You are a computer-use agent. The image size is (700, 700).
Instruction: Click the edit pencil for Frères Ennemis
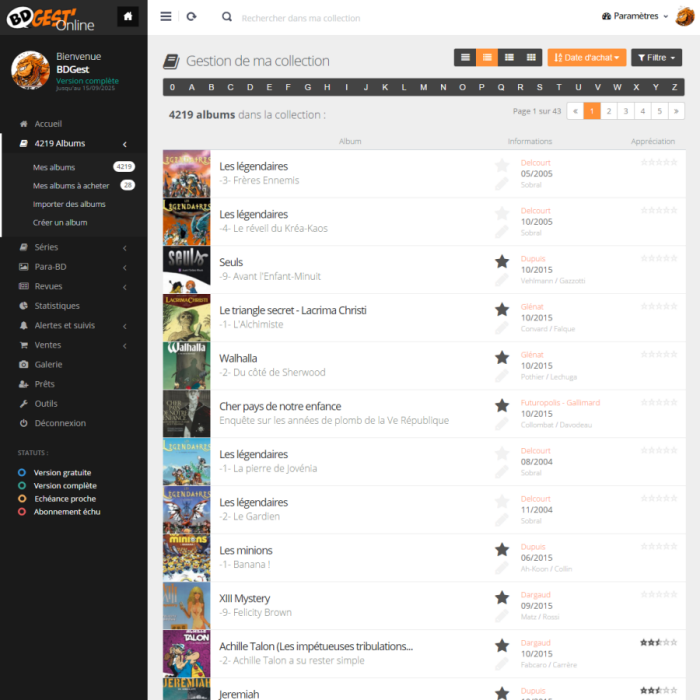501,184
